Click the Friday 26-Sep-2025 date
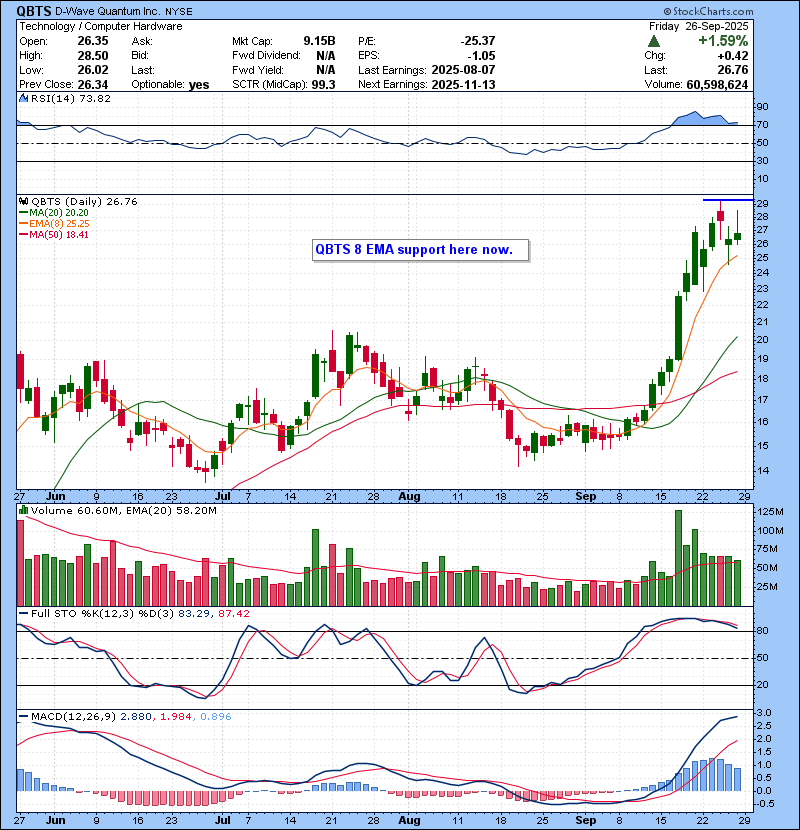Screen dimensions: 800x830 click(698, 26)
